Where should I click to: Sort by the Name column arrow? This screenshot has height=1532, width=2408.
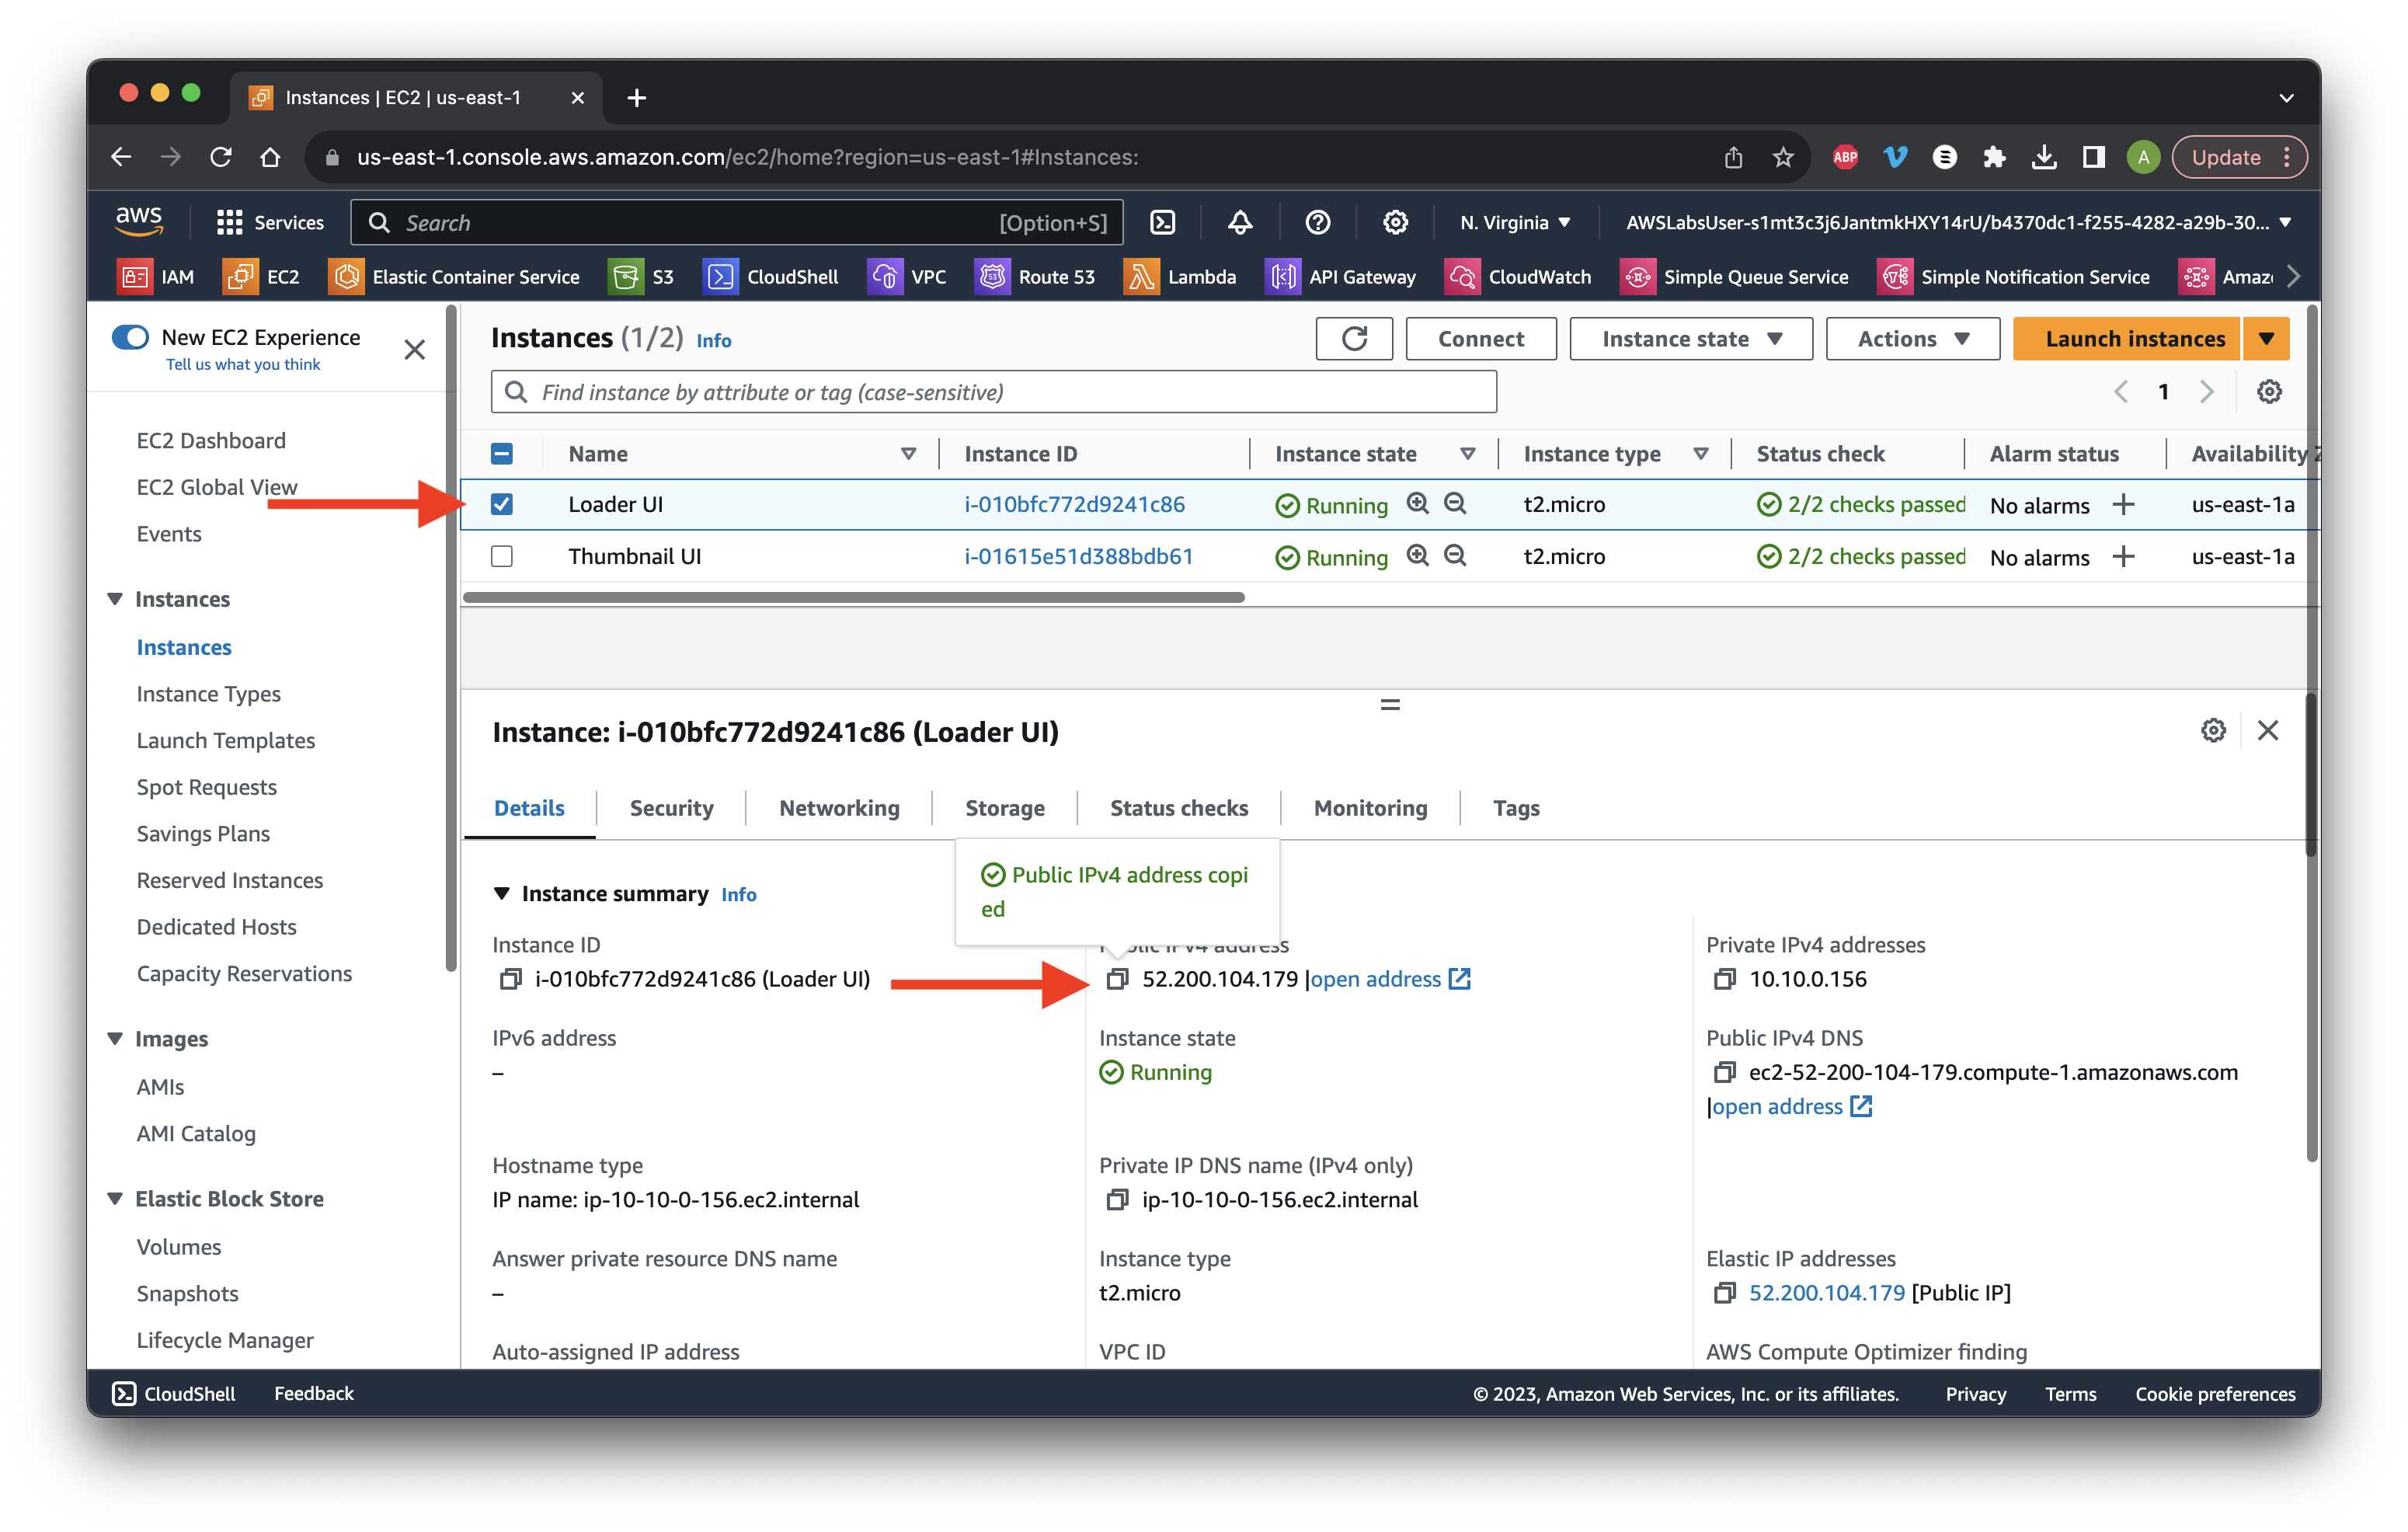tap(908, 454)
